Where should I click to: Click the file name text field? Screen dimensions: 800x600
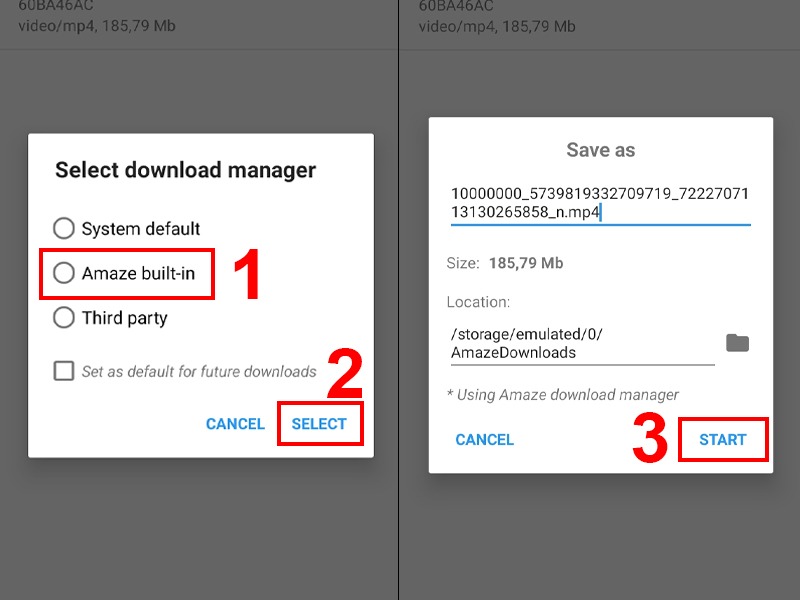pyautogui.click(x=599, y=202)
